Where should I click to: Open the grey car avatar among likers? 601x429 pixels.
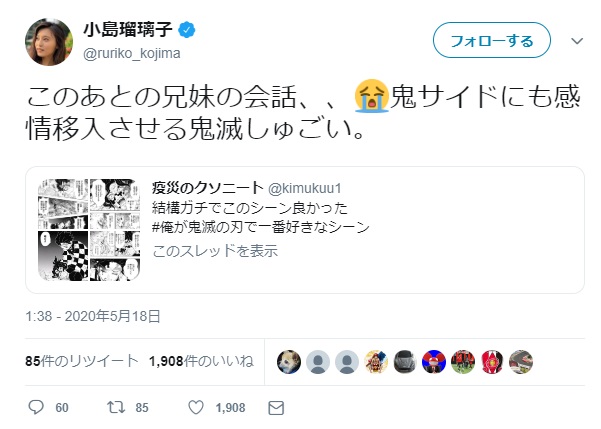click(405, 362)
